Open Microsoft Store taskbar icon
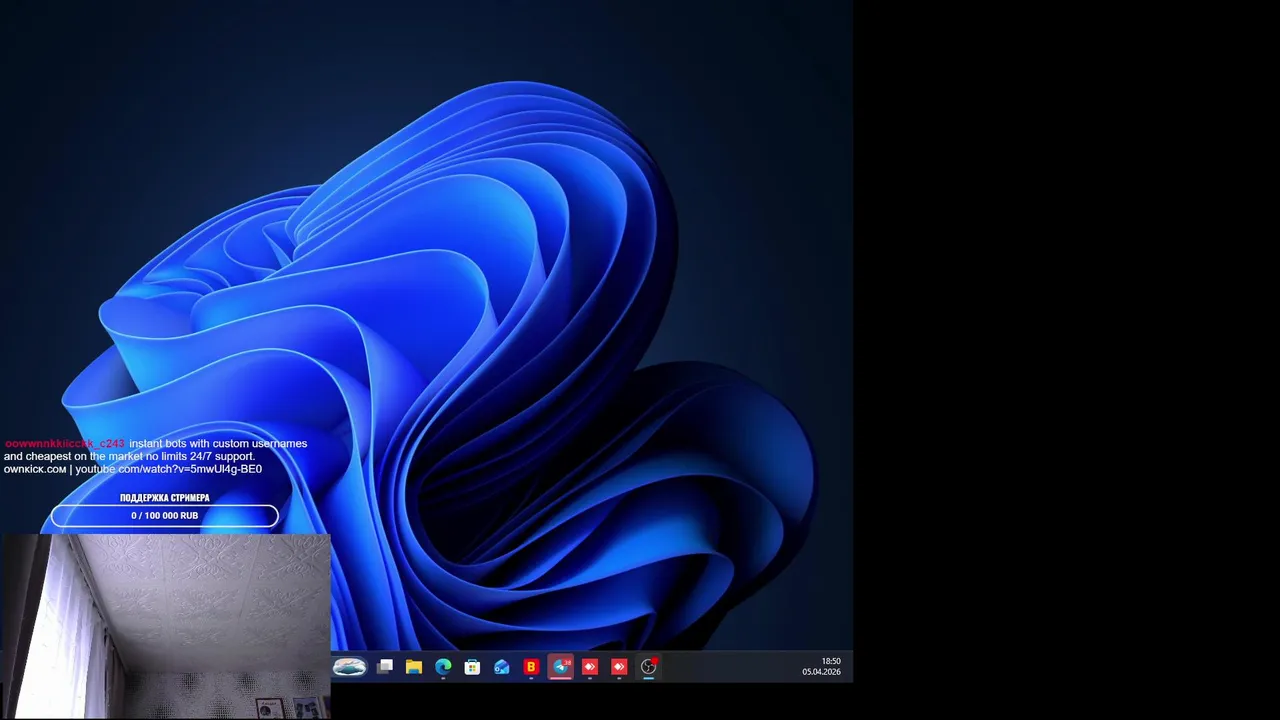1280x720 pixels. pos(472,667)
